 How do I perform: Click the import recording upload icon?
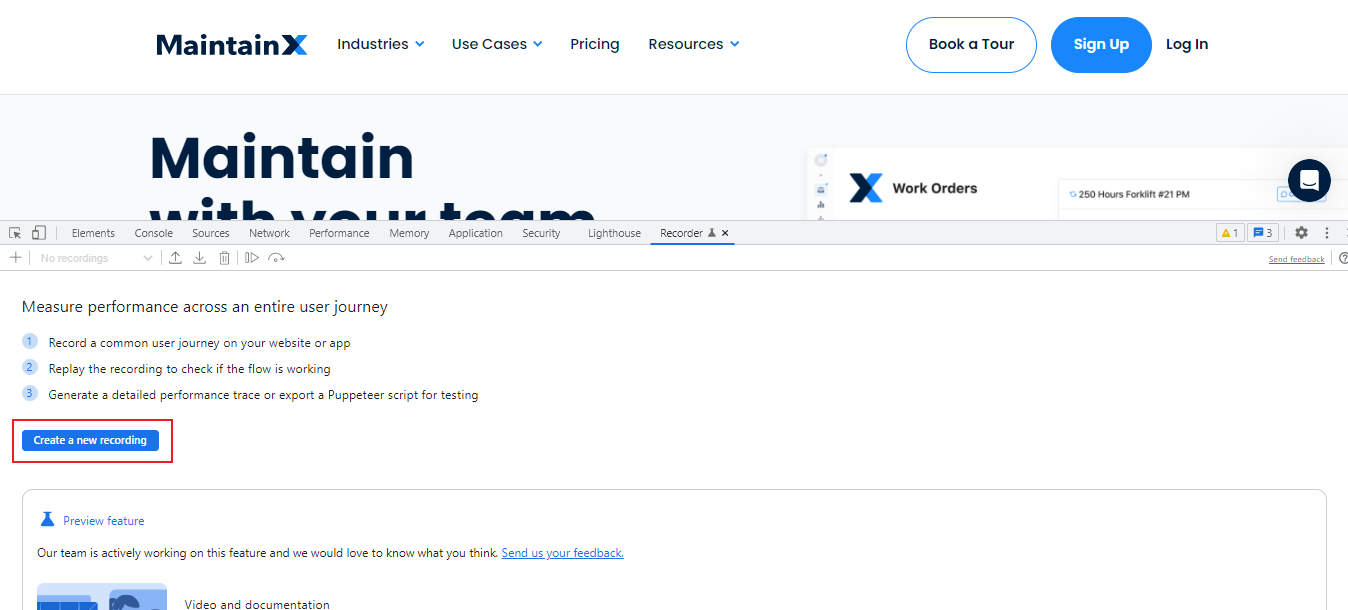175,258
